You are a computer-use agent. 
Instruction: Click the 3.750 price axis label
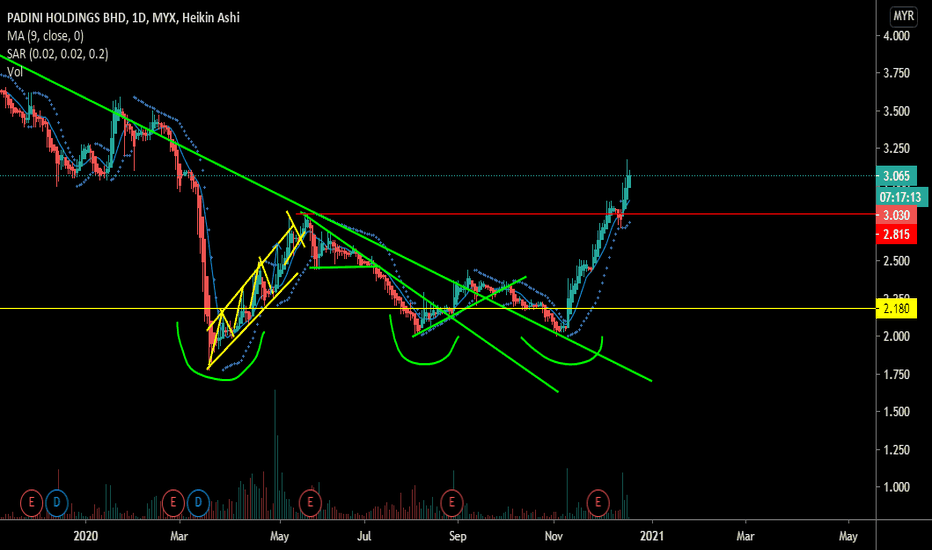896,73
